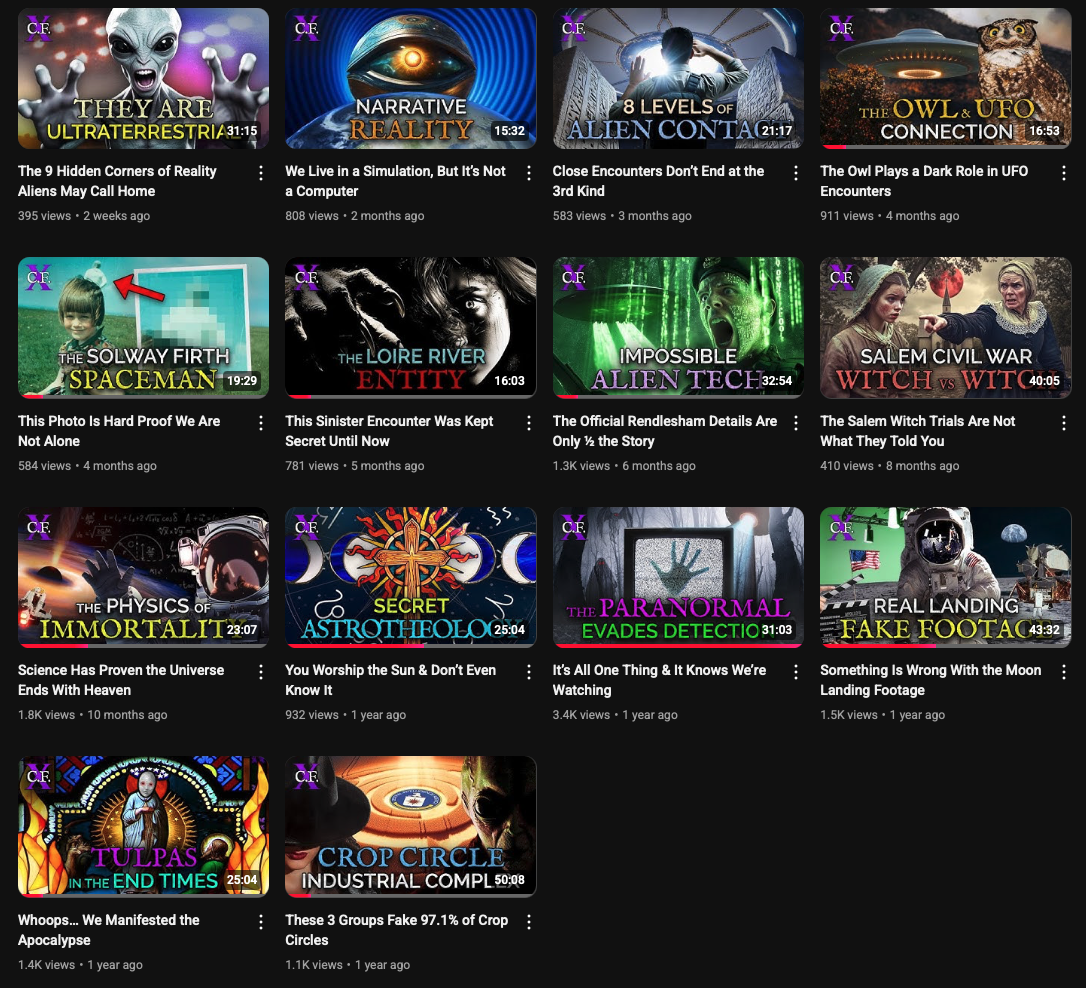Open the Loire River Entity thumbnail
The width and height of the screenshot is (1086, 988).
click(411, 327)
